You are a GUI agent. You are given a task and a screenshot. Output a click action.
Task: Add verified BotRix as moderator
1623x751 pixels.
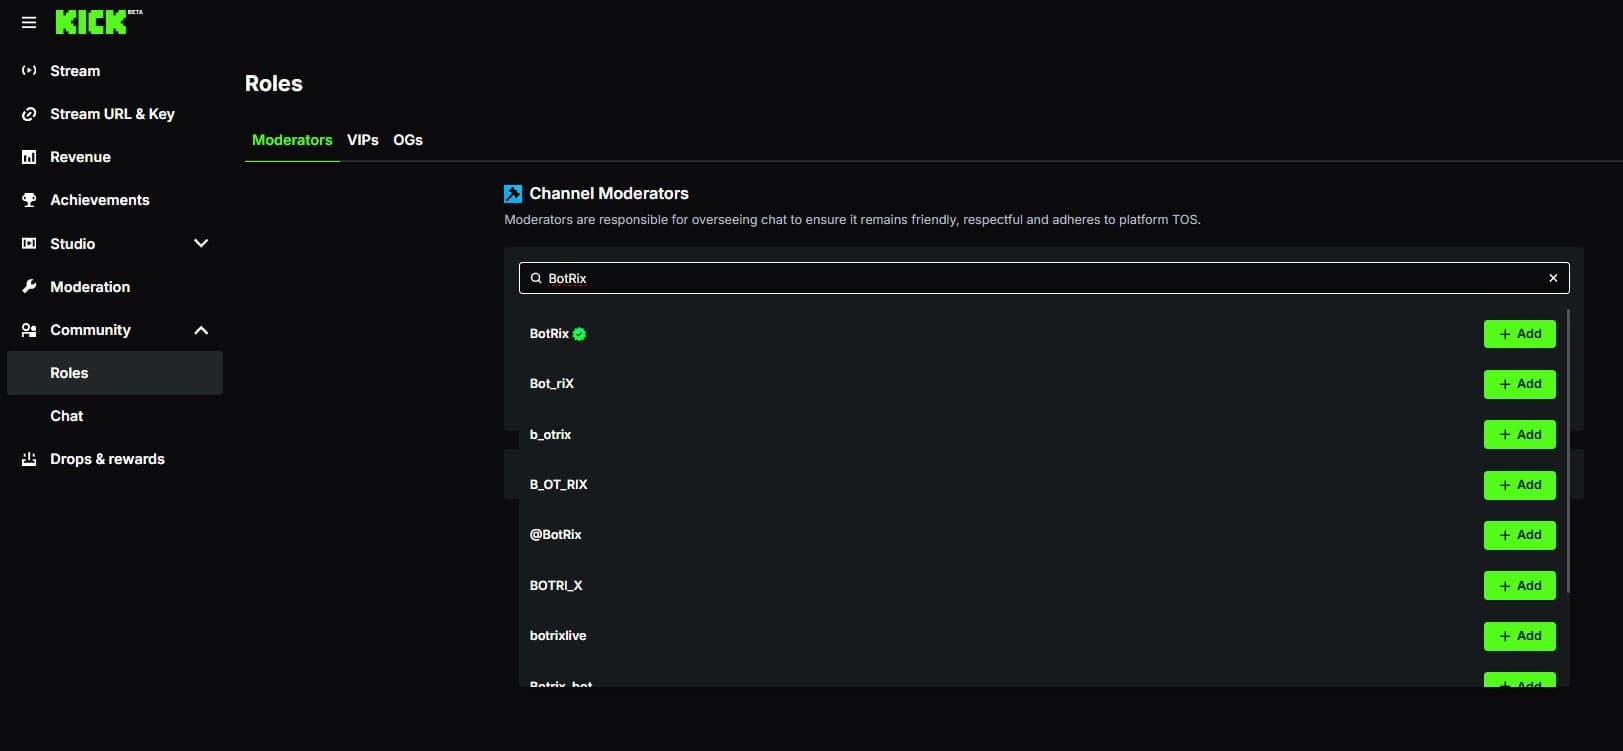(x=1519, y=334)
